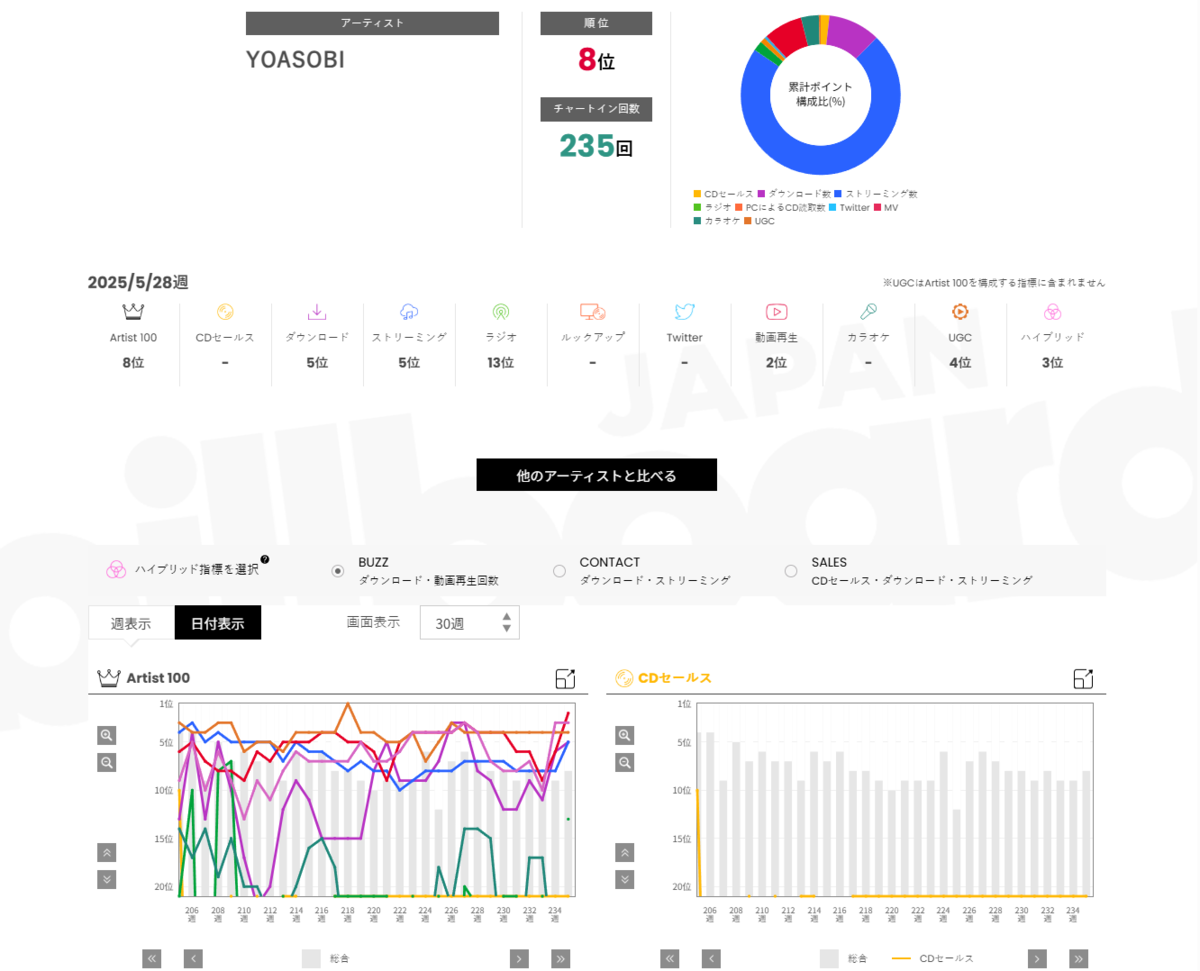Viewport: 1200px width, 971px height.
Task: Click MV legend swatch under donut
Action: 878,208
